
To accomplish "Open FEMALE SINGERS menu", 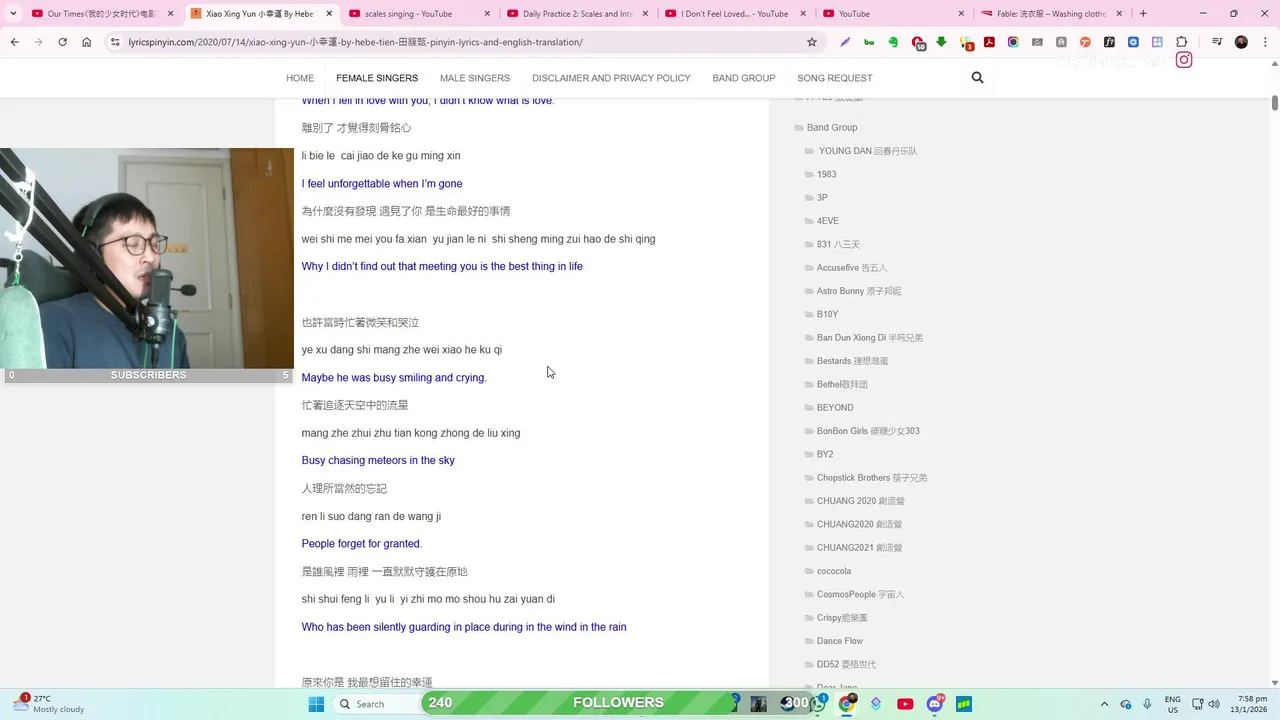I will pos(377,78).
